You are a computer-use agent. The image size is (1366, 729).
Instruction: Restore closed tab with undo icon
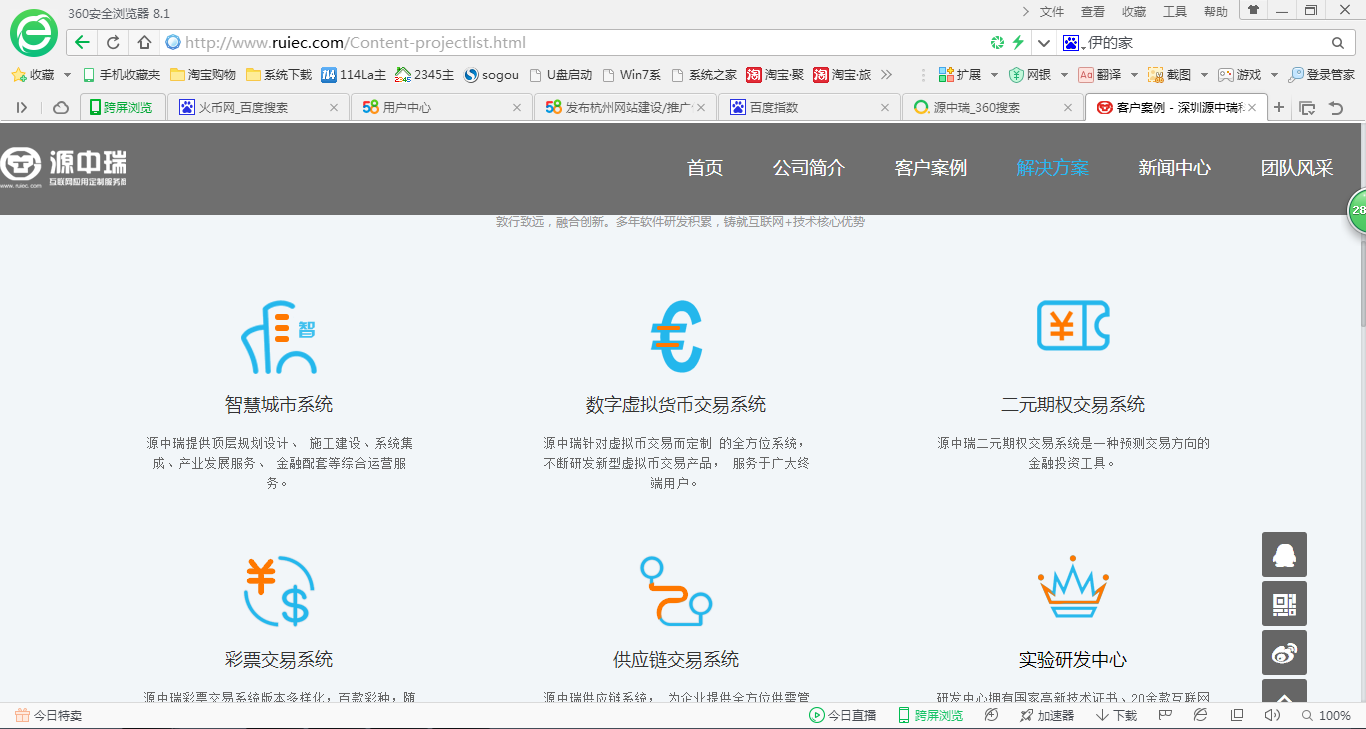coord(1335,107)
